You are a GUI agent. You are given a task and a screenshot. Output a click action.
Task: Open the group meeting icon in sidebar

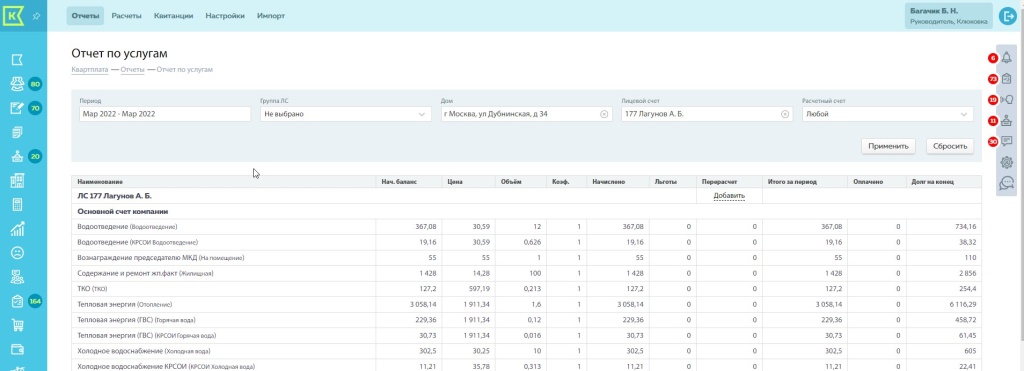point(18,277)
